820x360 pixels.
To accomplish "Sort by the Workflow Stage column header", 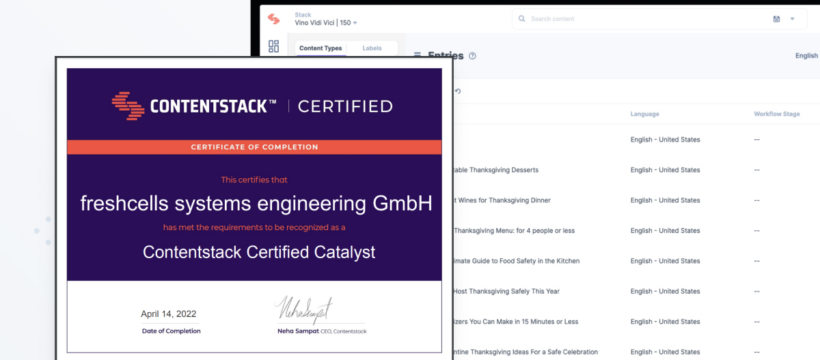I will pos(777,114).
